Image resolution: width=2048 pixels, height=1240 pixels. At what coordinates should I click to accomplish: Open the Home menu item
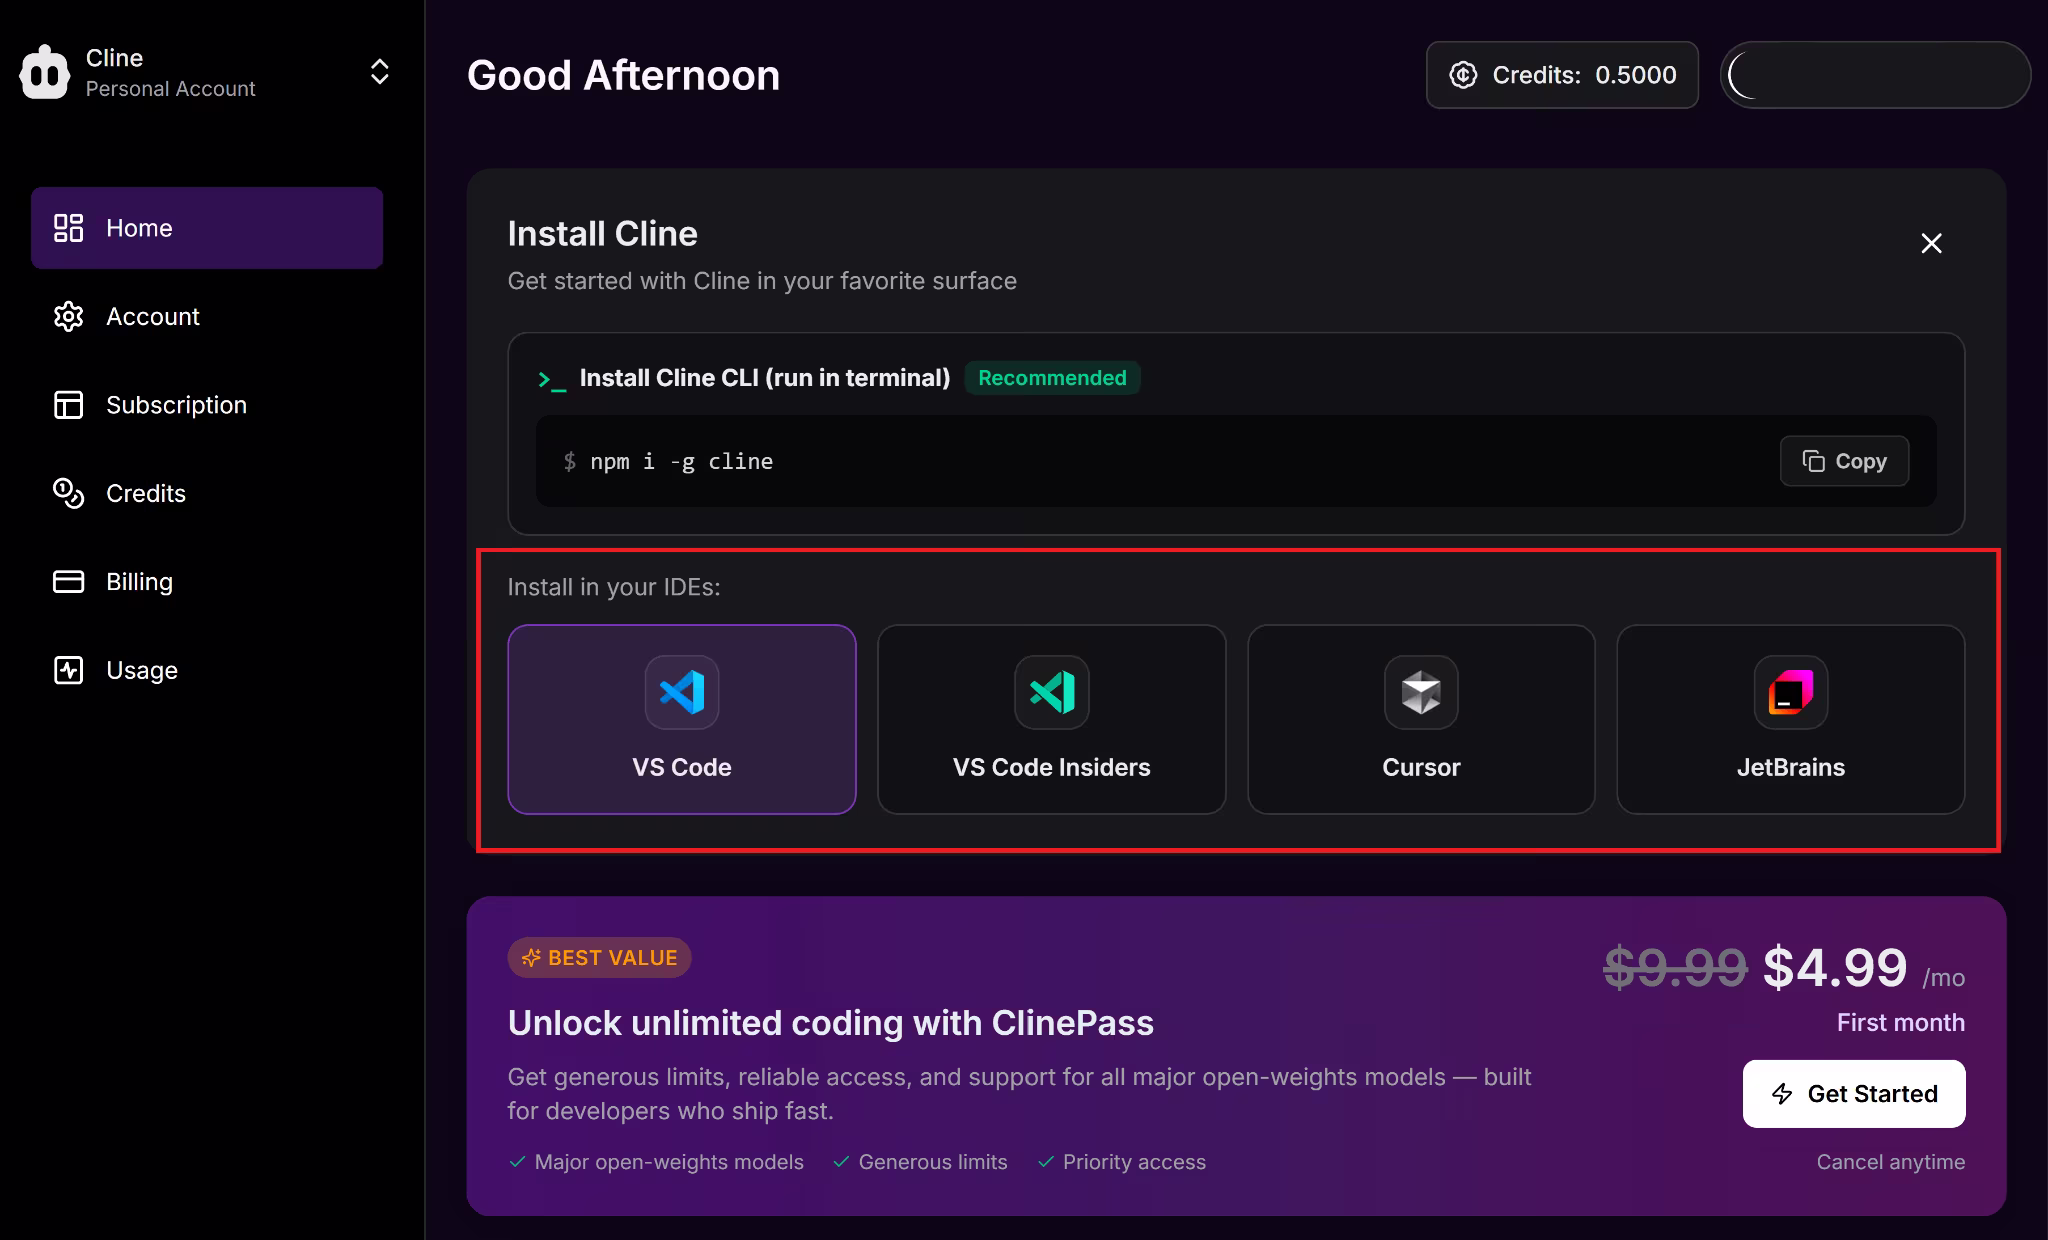tap(207, 228)
